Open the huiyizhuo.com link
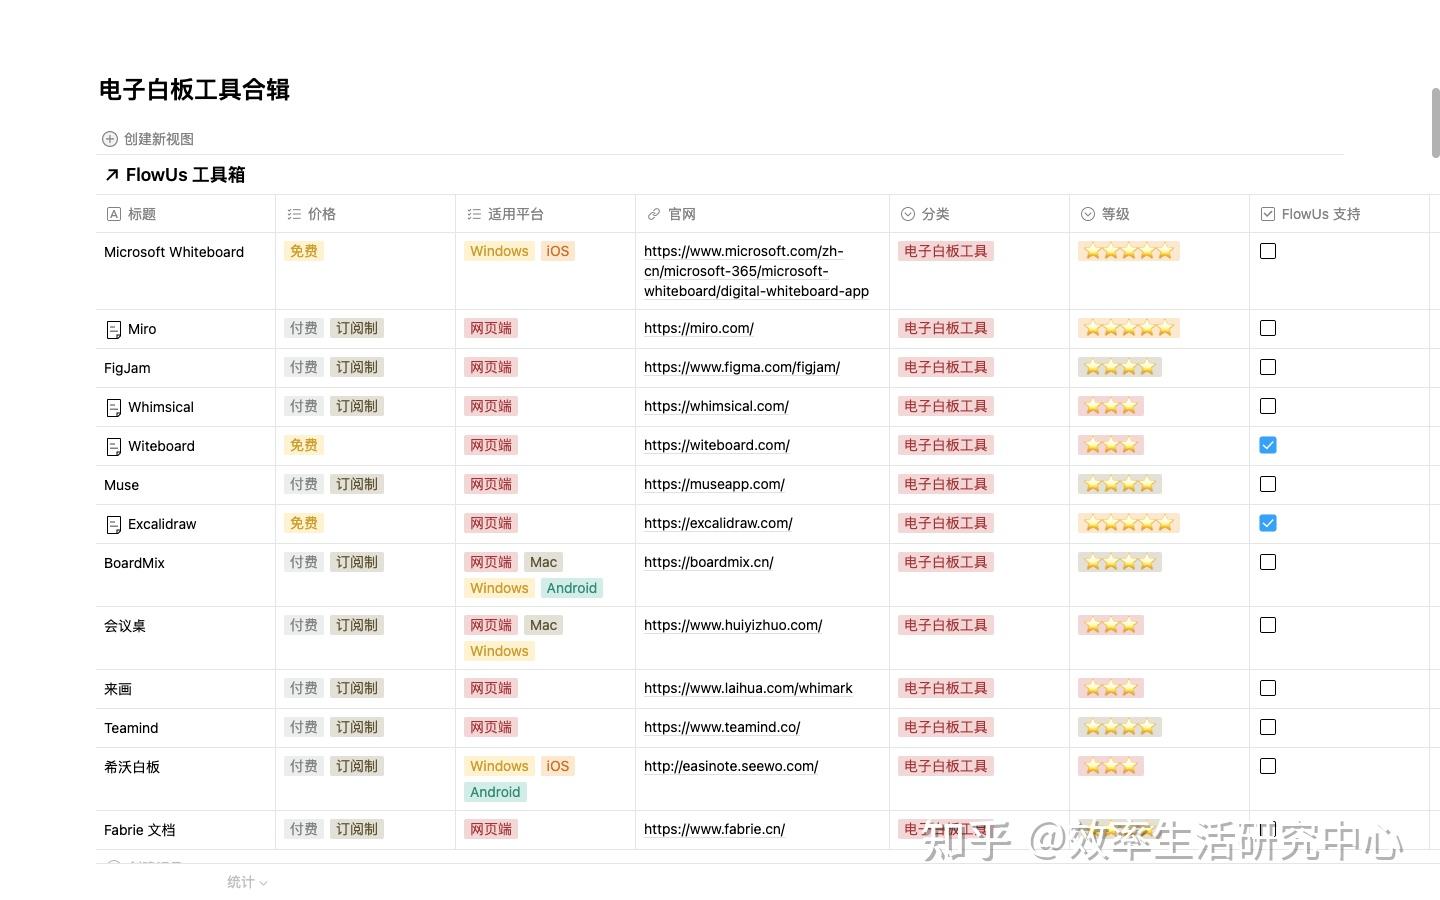The image size is (1440, 900). click(733, 625)
